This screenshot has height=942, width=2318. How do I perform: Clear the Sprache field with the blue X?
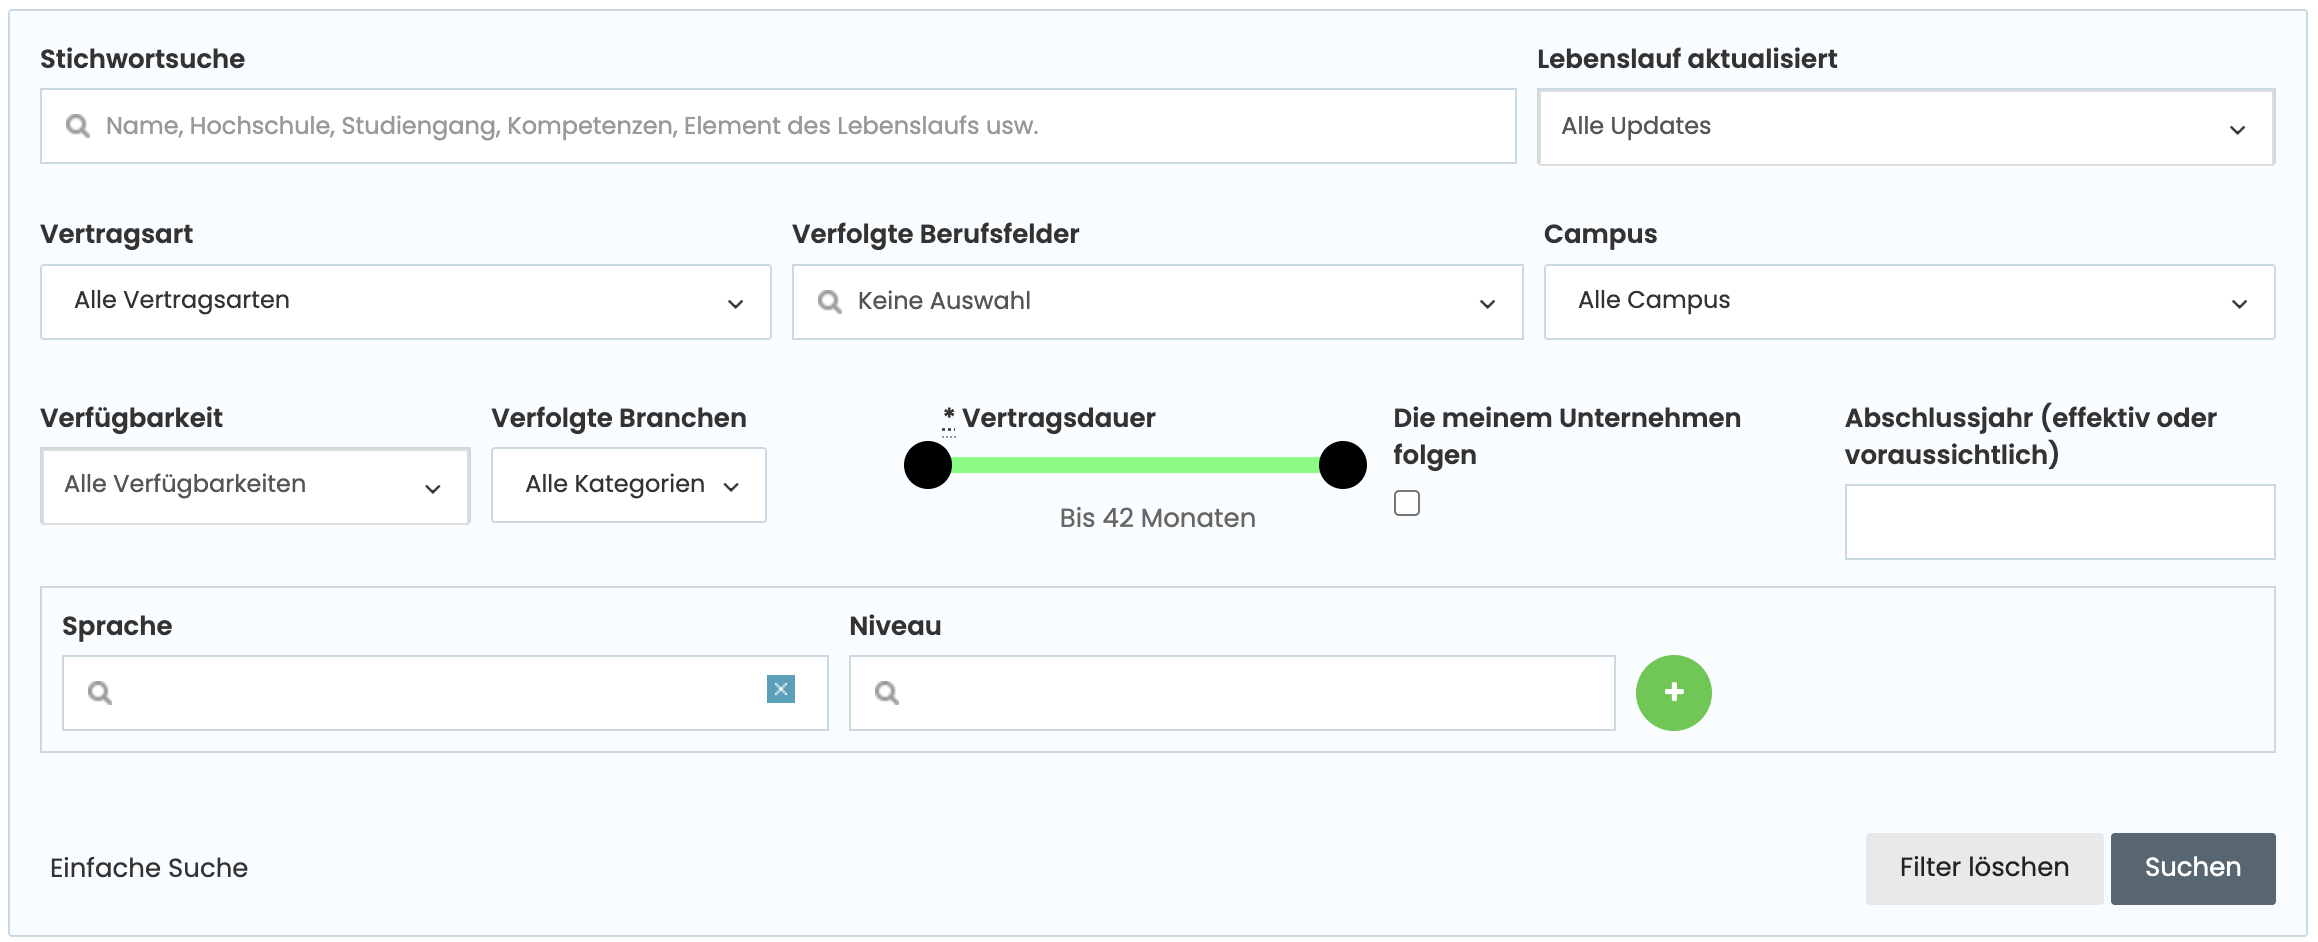tap(780, 688)
